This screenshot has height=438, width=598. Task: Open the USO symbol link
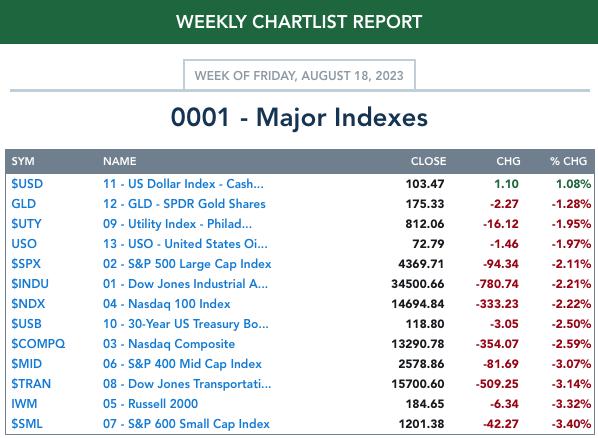24,244
